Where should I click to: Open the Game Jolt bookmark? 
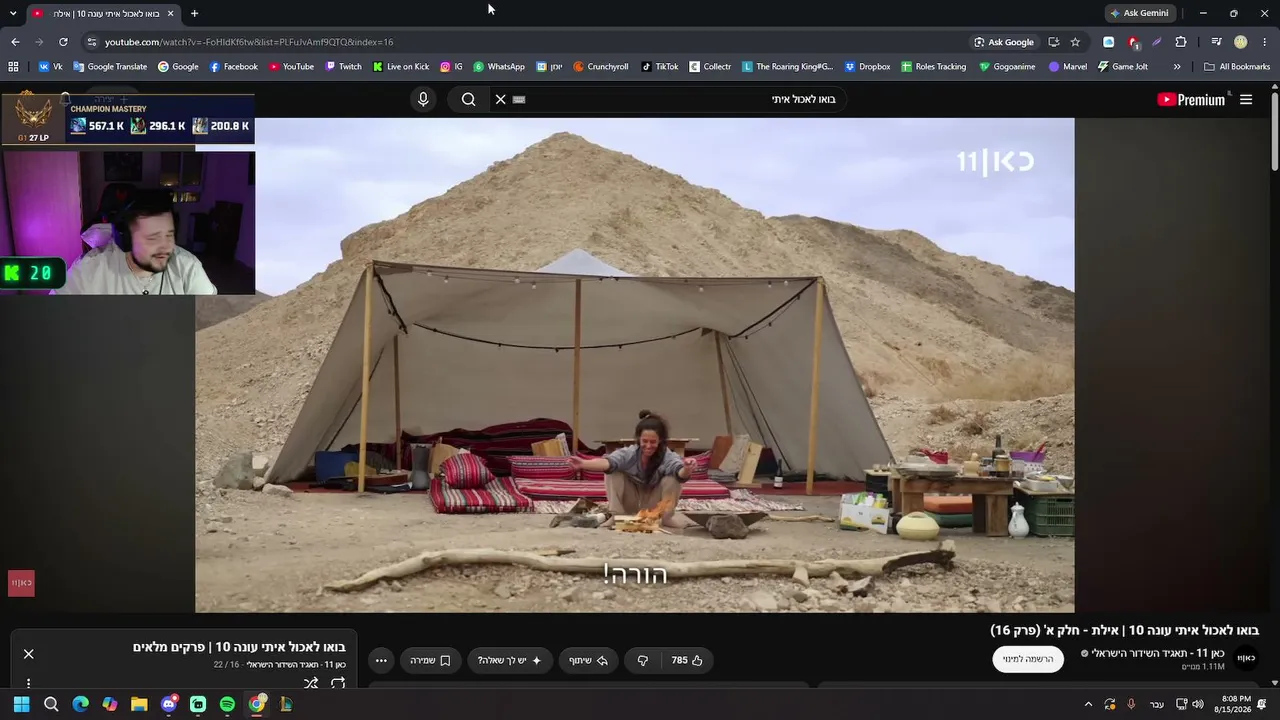click(1122, 67)
